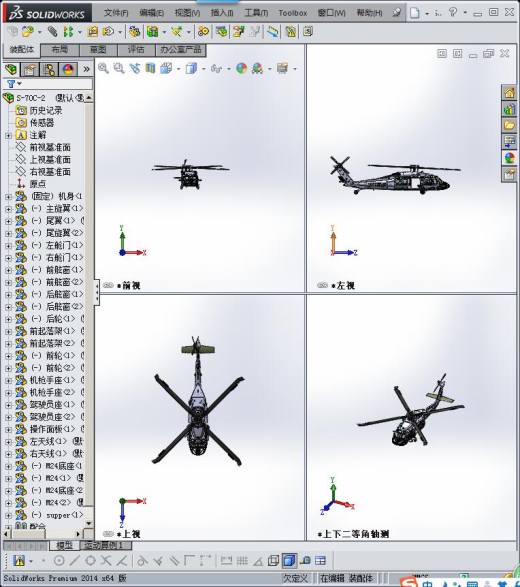The image size is (520, 587).
Task: Click the Mate paperclip icon
Action: [x=52, y=32]
